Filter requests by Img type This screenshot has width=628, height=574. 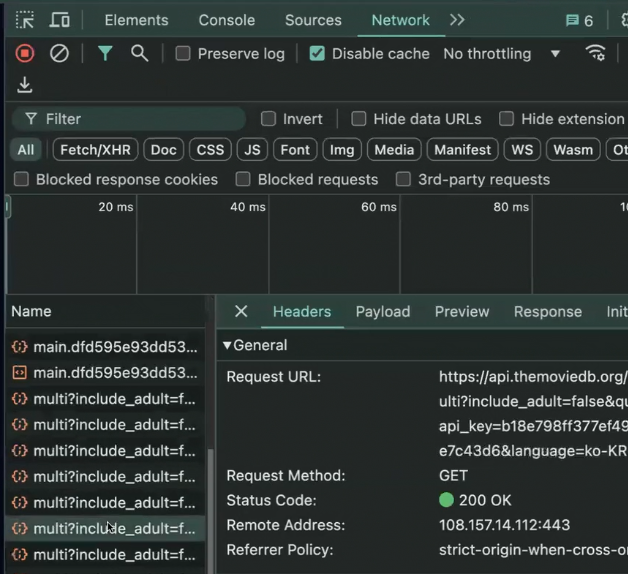click(342, 150)
